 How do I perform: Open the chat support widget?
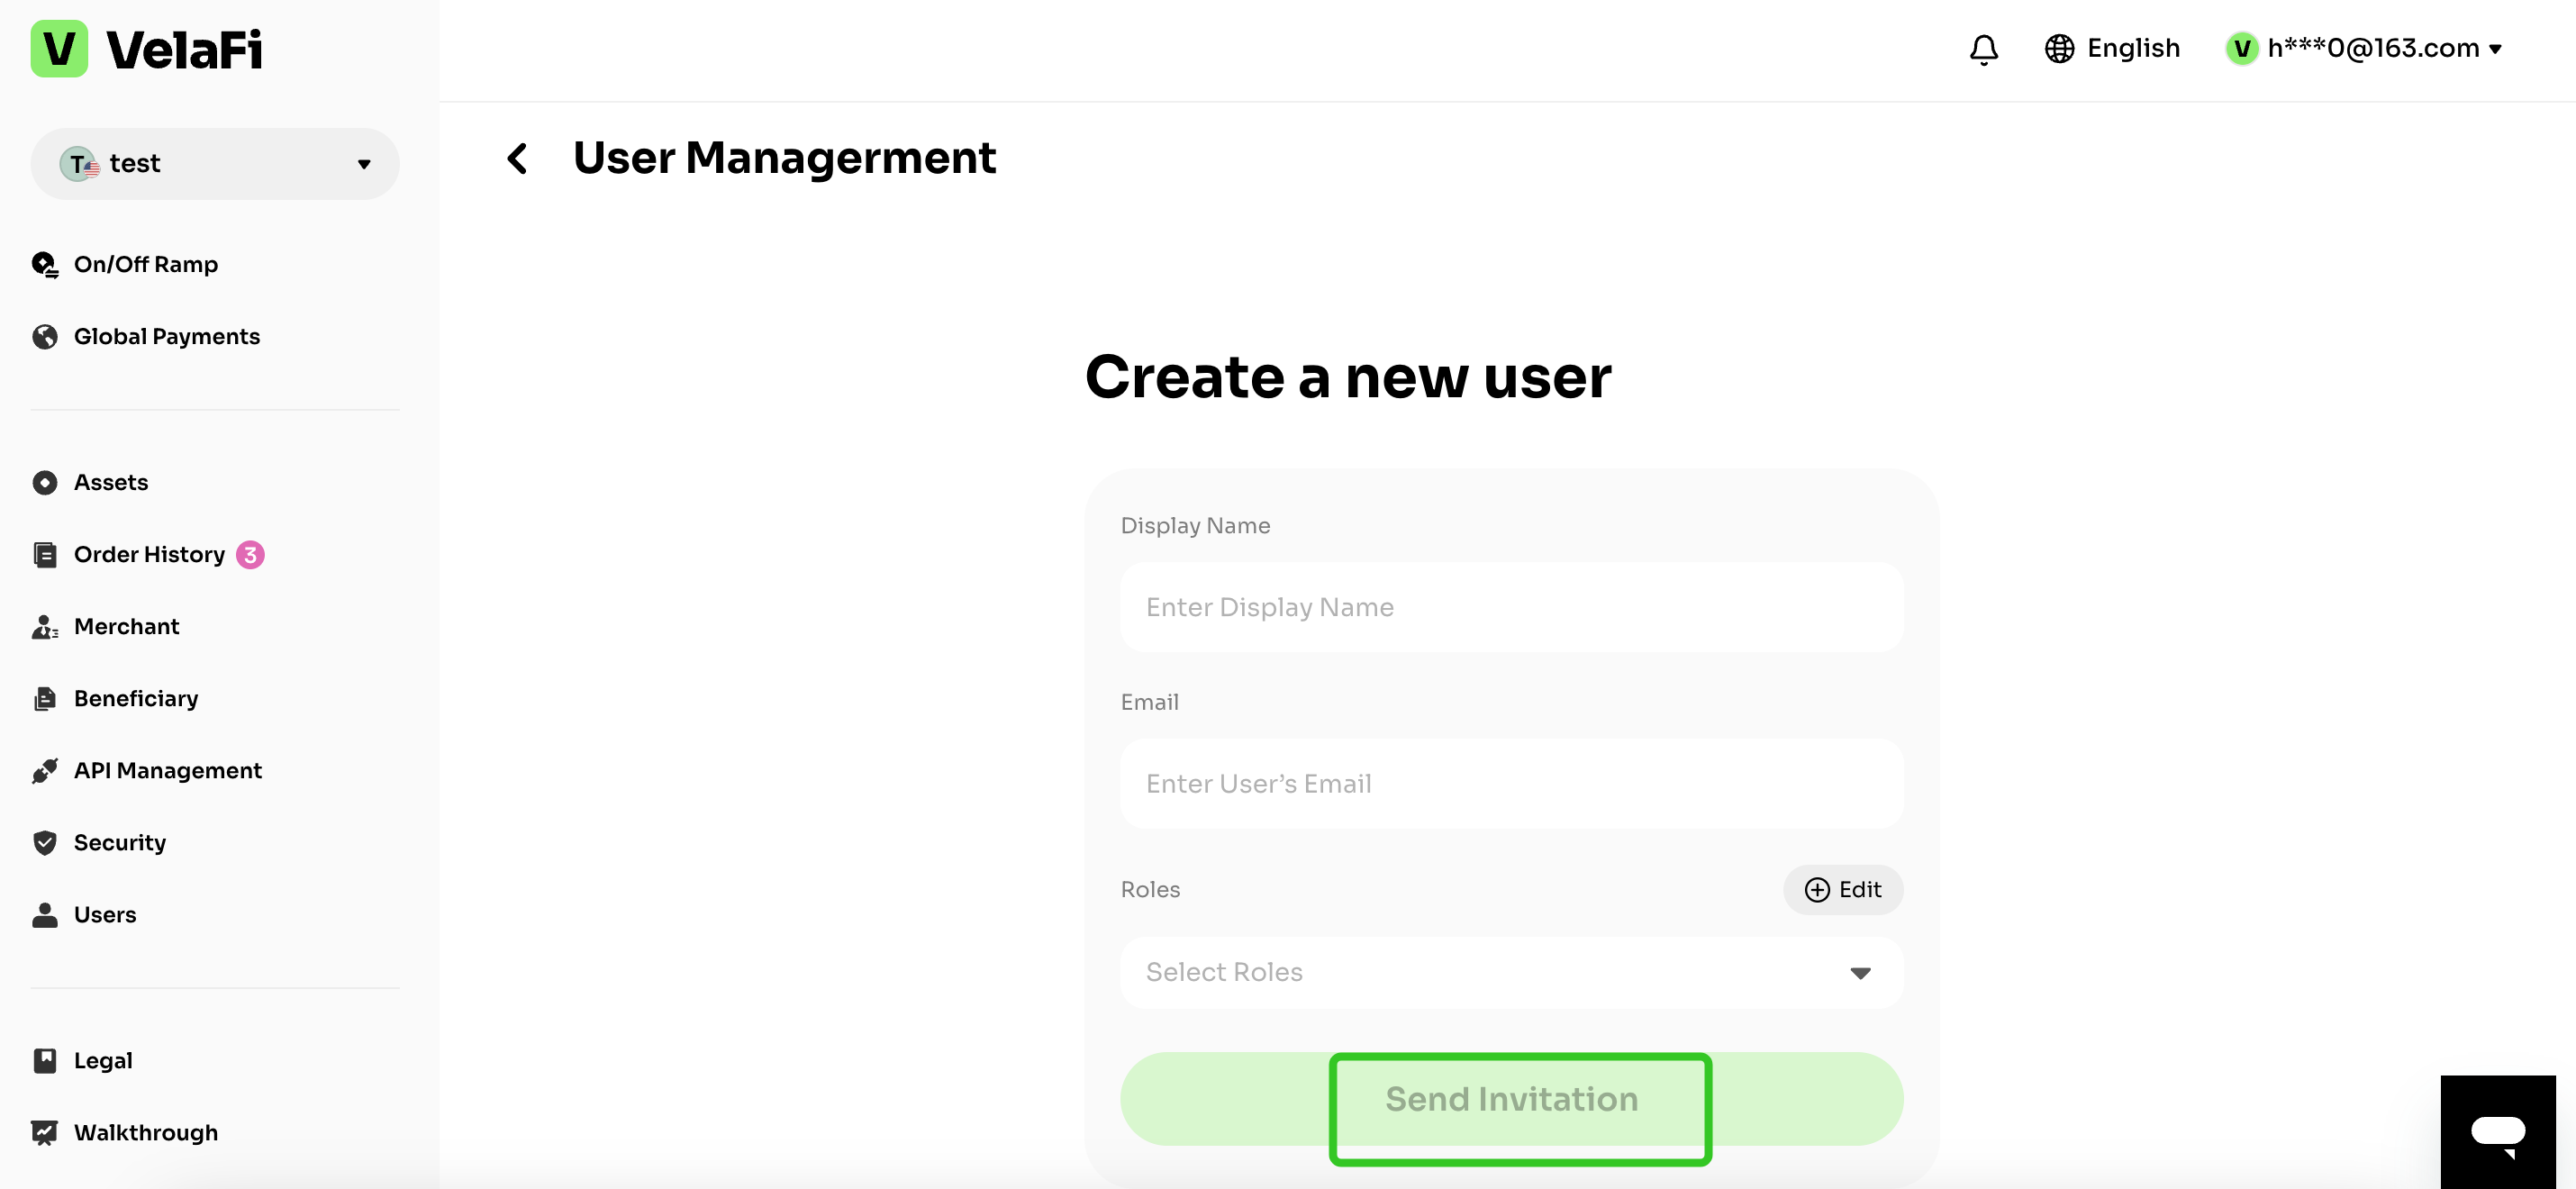[x=2497, y=1132]
